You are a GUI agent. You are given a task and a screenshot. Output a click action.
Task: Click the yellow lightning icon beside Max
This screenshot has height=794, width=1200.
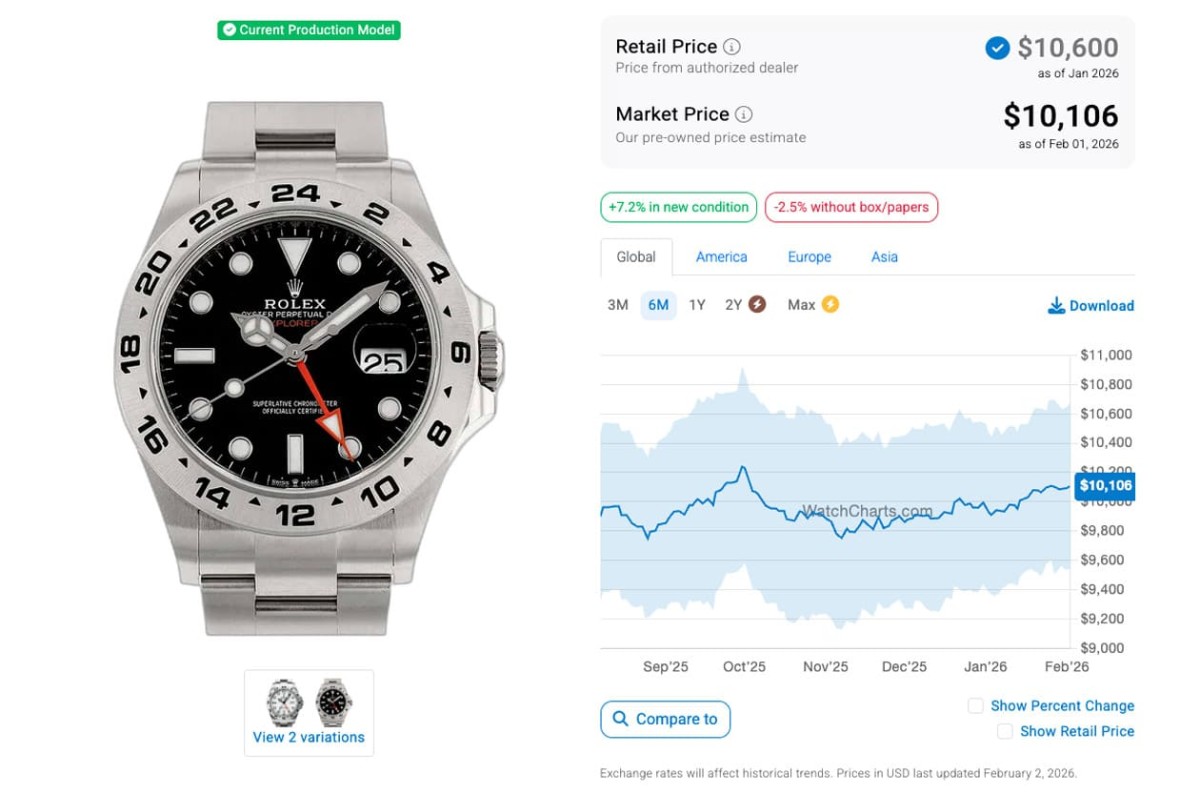[829, 305]
